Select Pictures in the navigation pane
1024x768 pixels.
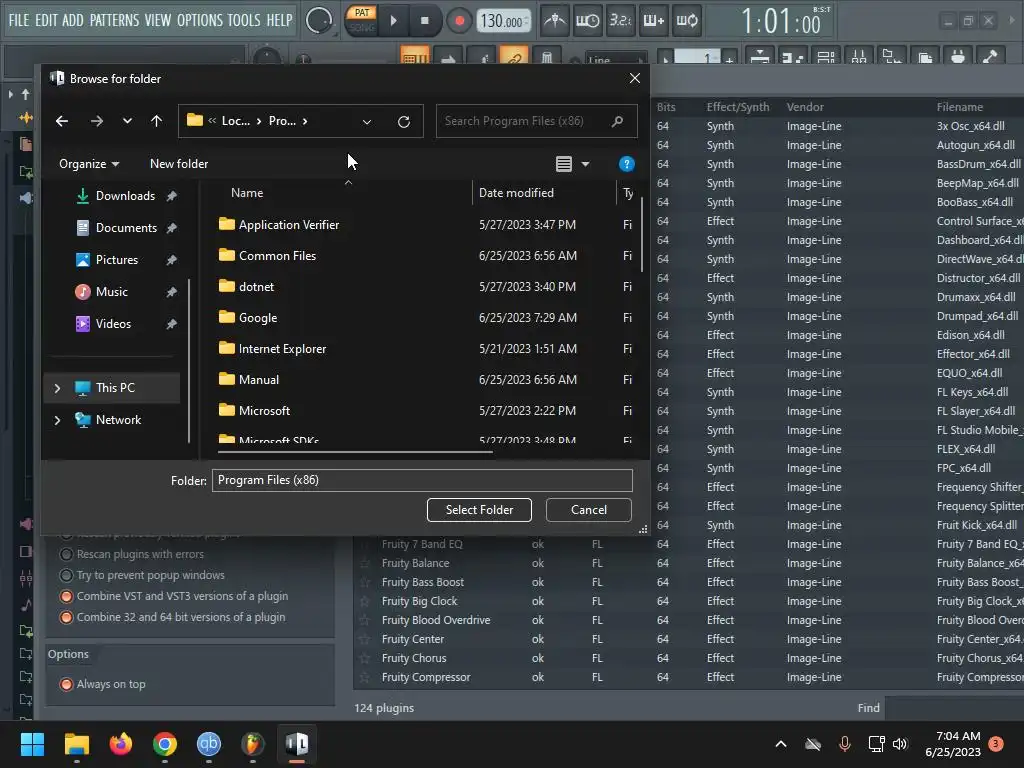point(117,260)
